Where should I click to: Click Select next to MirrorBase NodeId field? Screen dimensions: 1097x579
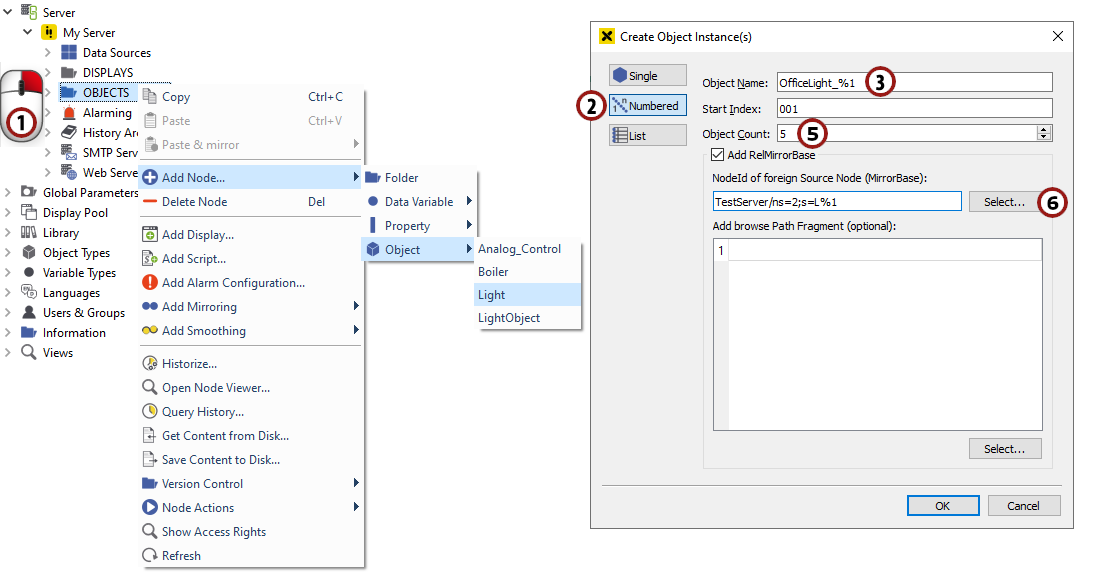1004,202
